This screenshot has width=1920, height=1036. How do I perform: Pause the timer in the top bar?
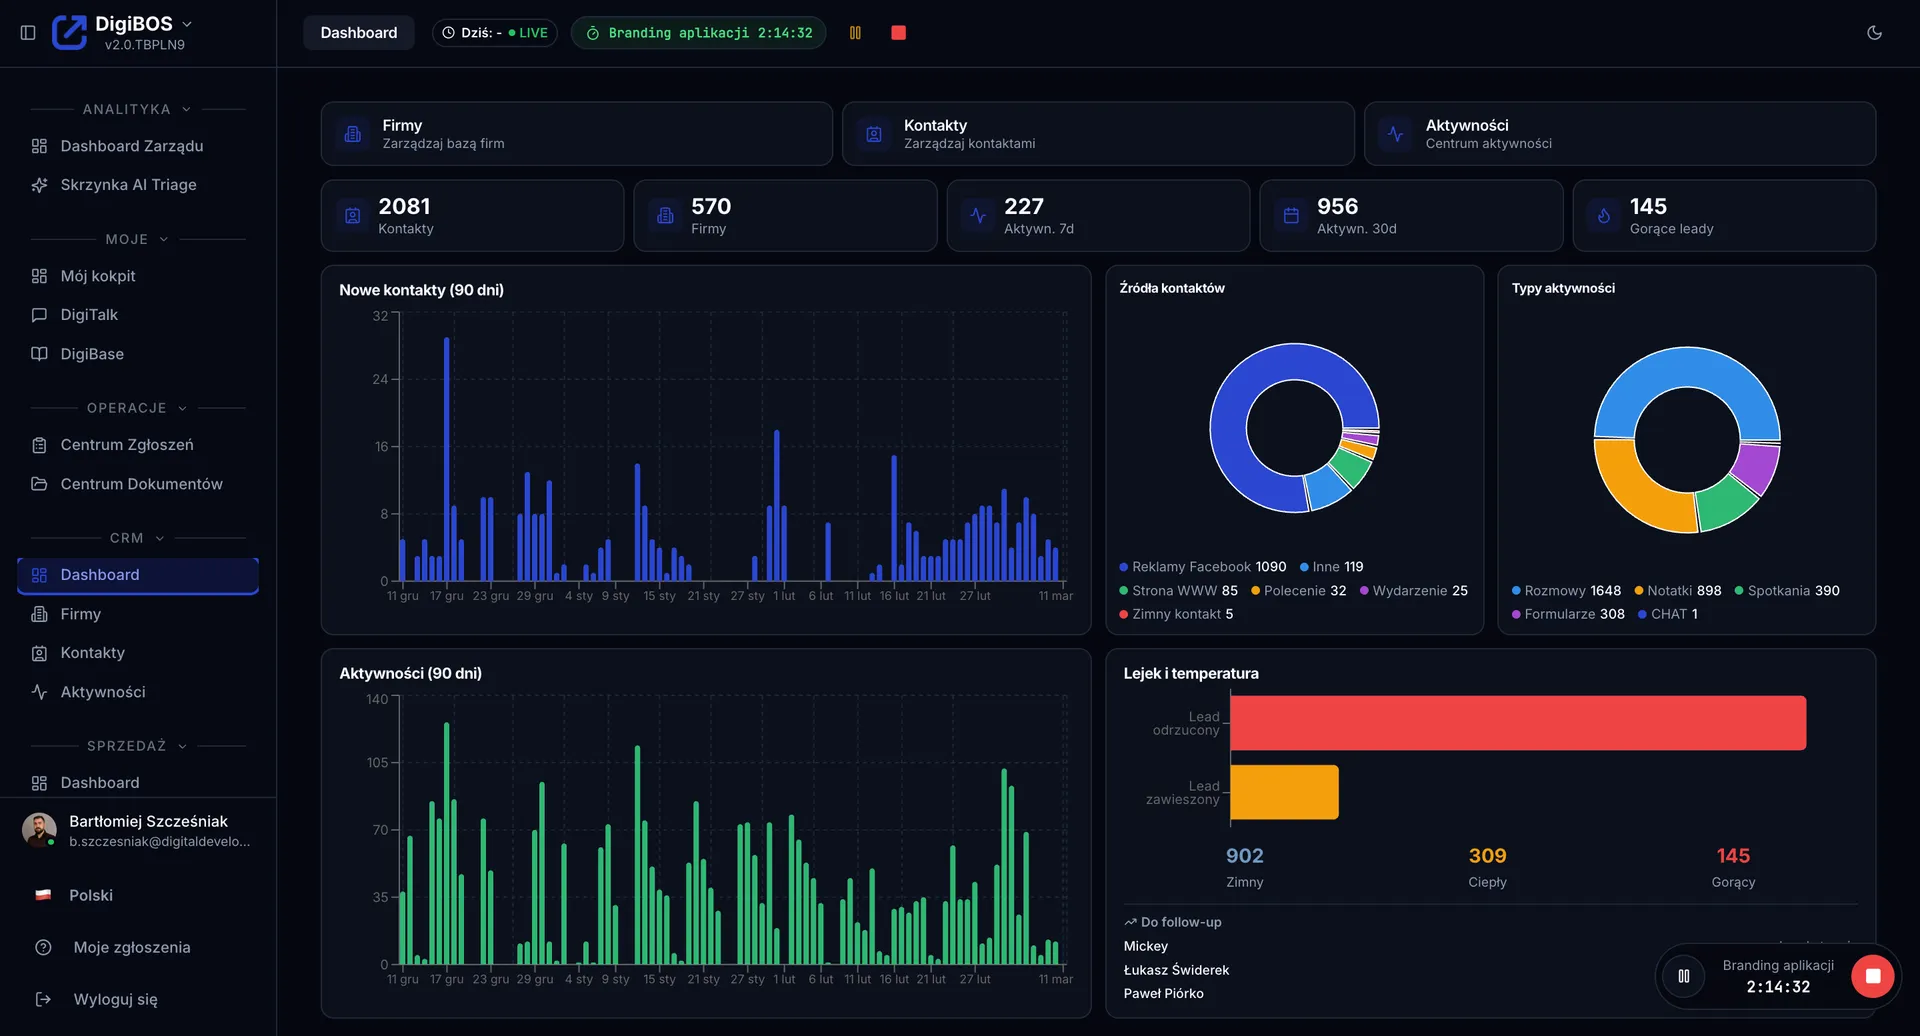pos(855,33)
